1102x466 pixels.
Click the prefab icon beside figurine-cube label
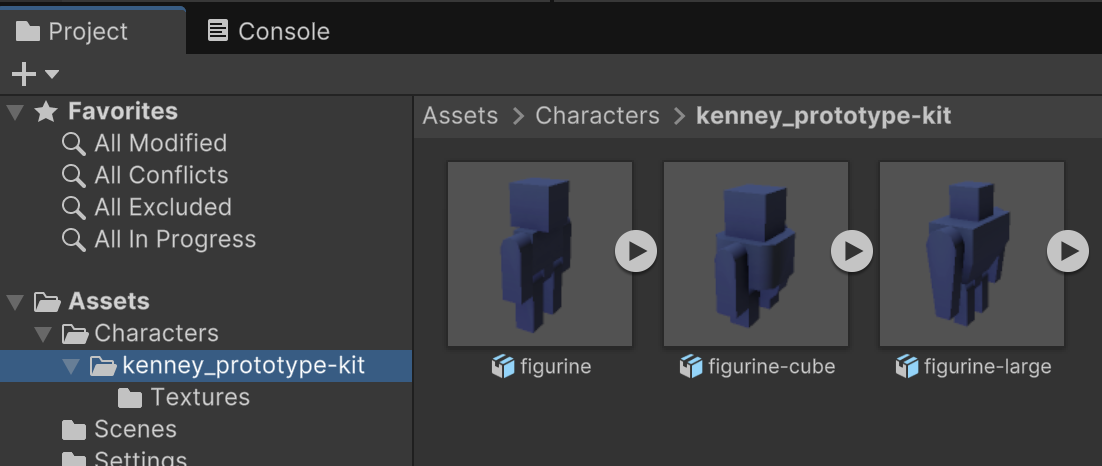point(690,367)
